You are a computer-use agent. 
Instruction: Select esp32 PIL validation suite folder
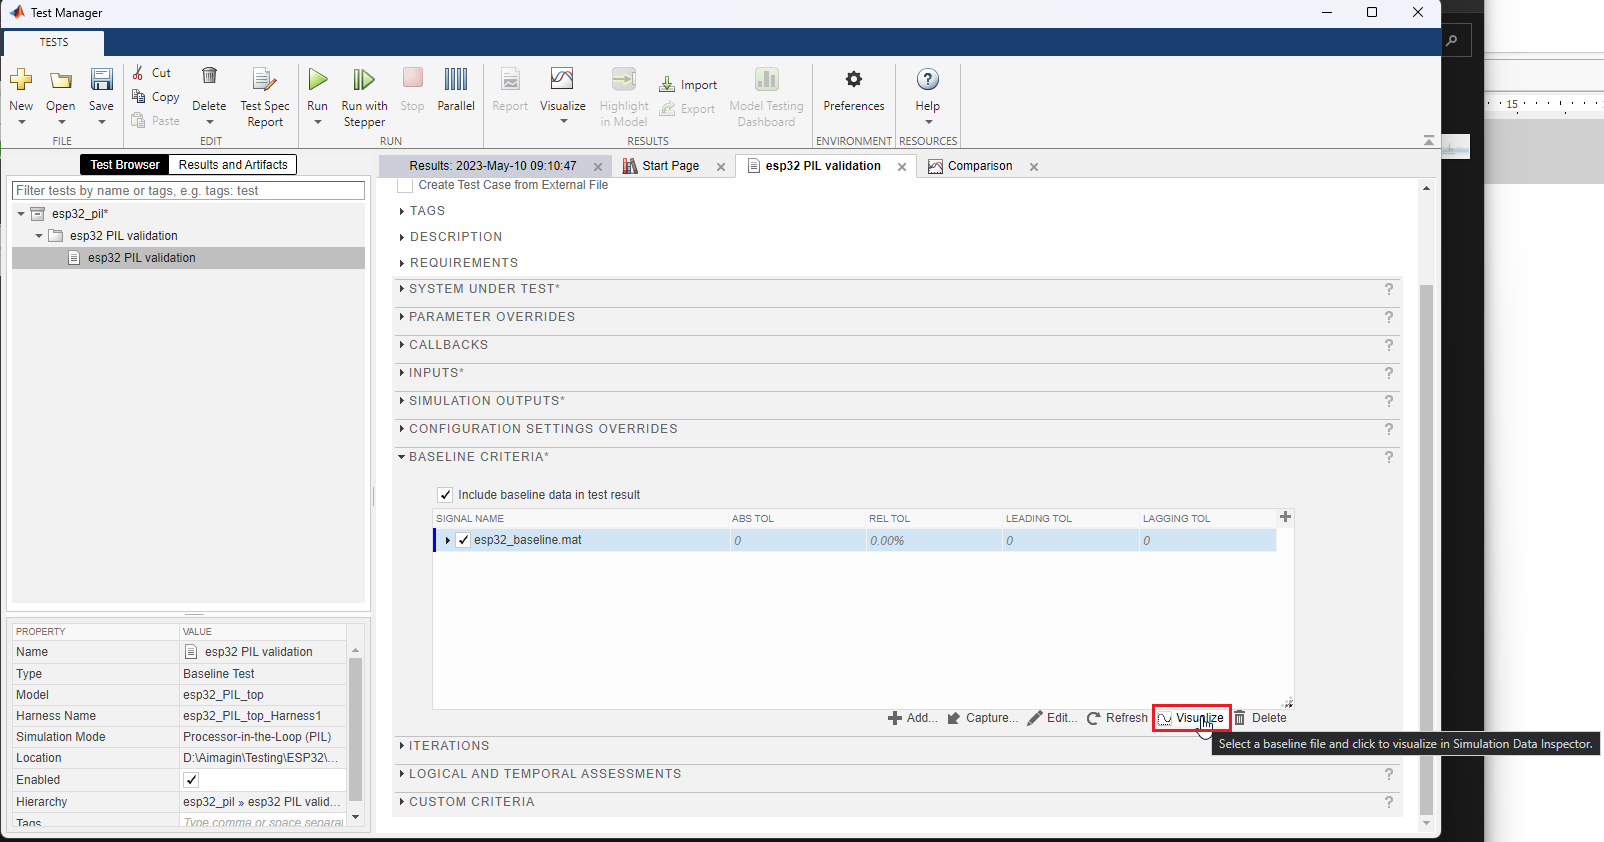[x=124, y=236]
